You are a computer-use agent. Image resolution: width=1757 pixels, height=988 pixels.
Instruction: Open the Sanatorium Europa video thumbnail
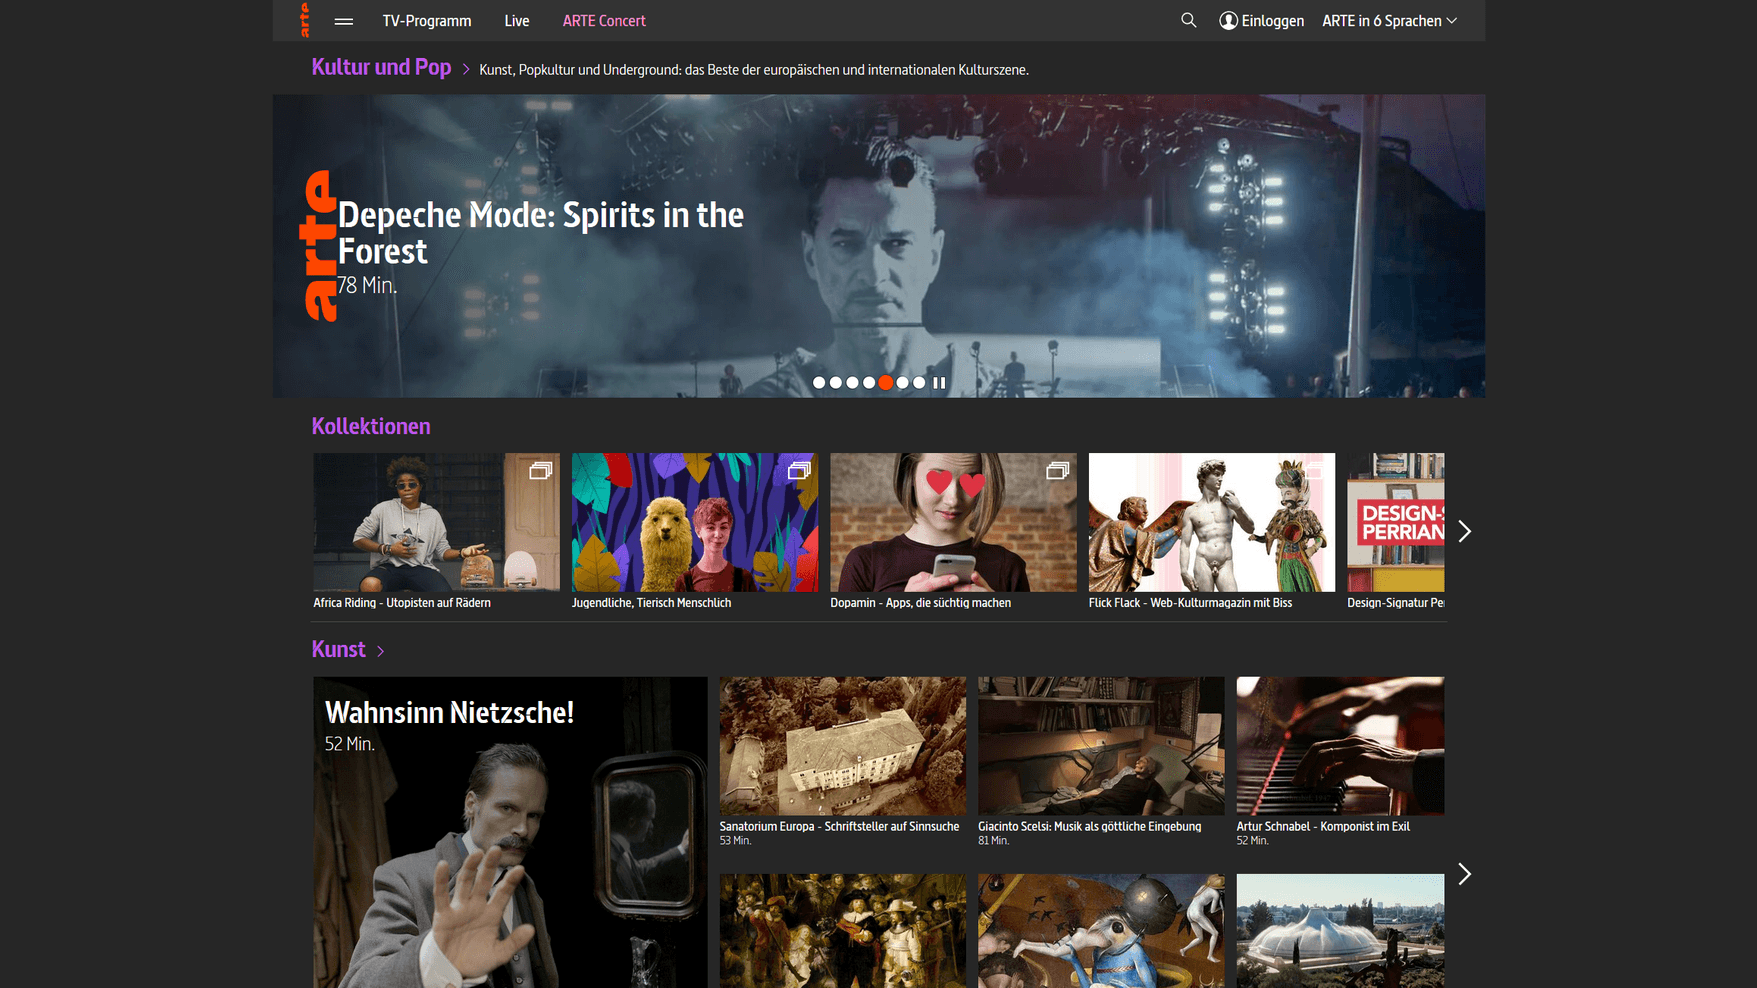pos(843,746)
